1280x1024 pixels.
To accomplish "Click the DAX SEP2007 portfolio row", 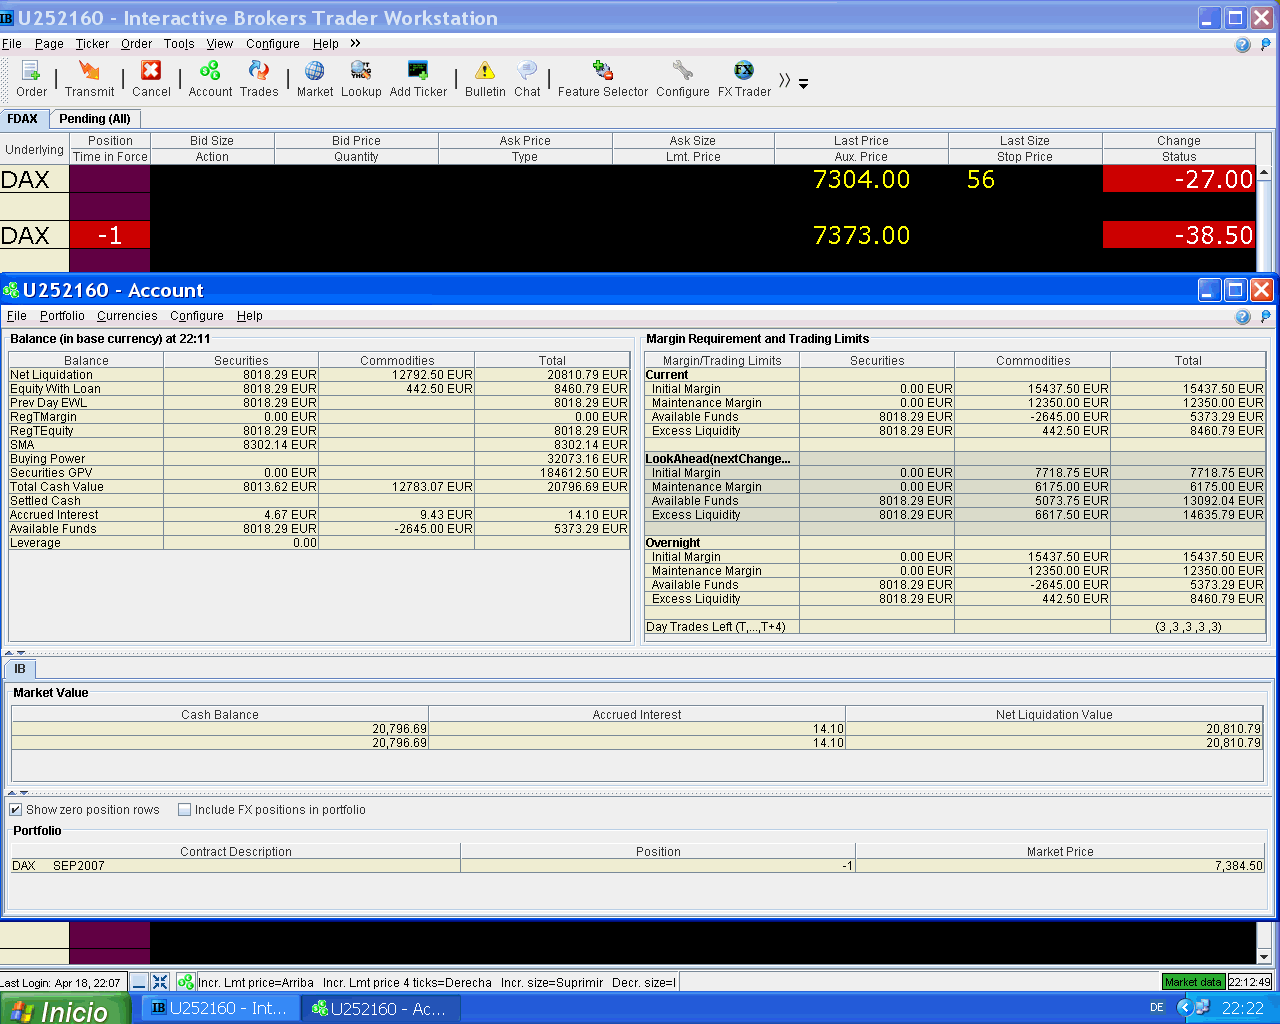I will (x=236, y=866).
